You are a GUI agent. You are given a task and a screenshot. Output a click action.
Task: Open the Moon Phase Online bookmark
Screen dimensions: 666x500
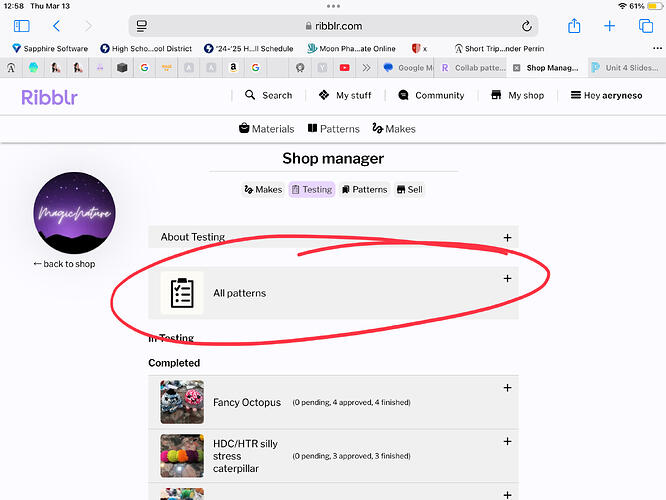[x=351, y=48]
